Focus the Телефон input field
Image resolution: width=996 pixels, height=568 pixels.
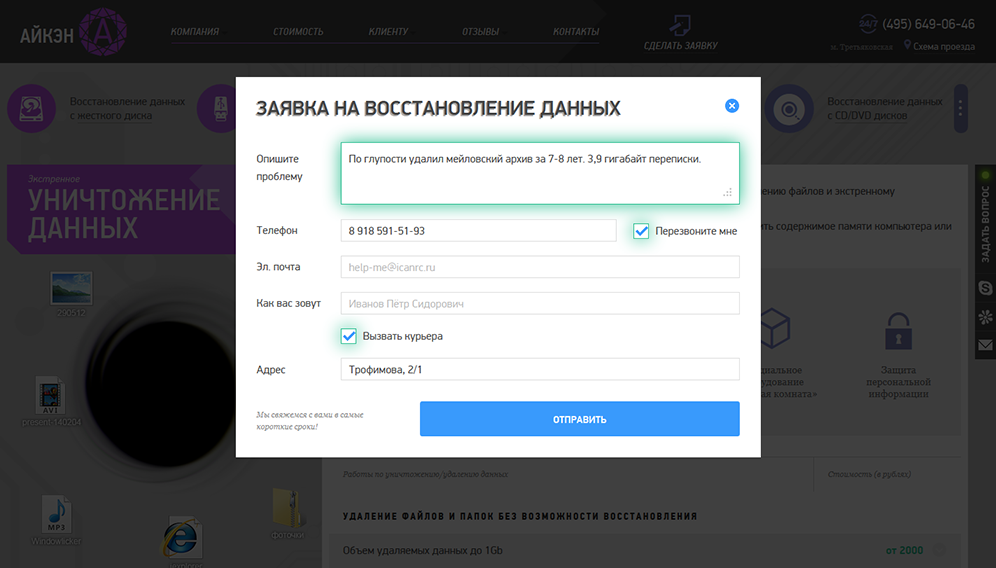click(x=478, y=231)
